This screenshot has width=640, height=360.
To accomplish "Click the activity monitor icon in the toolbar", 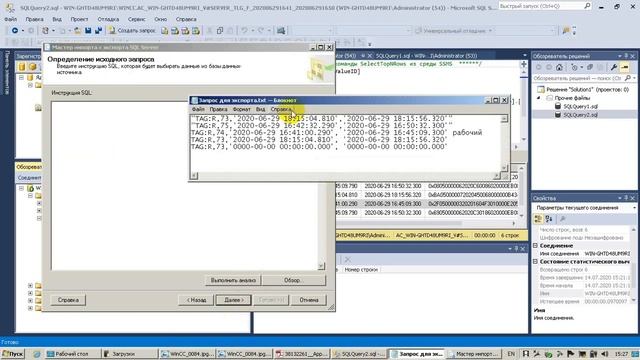I will 281,31.
